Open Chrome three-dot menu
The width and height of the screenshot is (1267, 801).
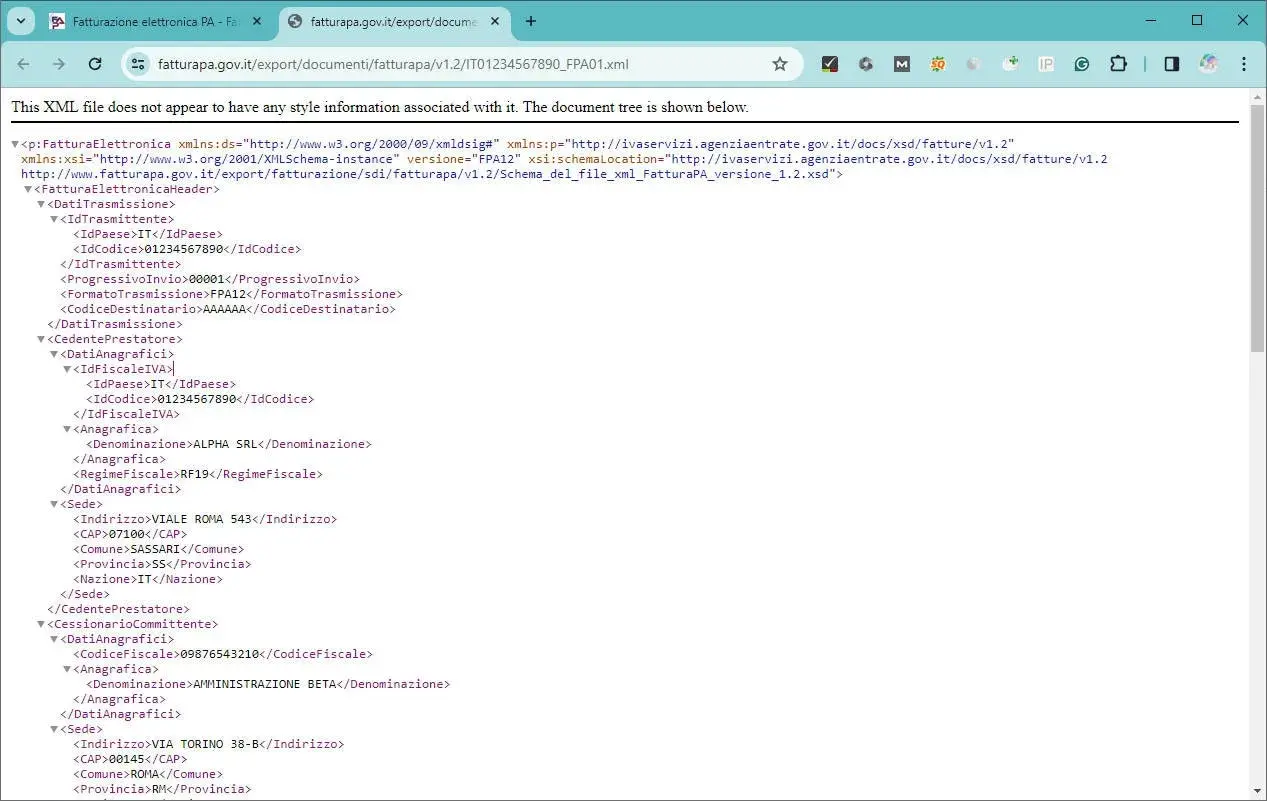click(x=1244, y=64)
